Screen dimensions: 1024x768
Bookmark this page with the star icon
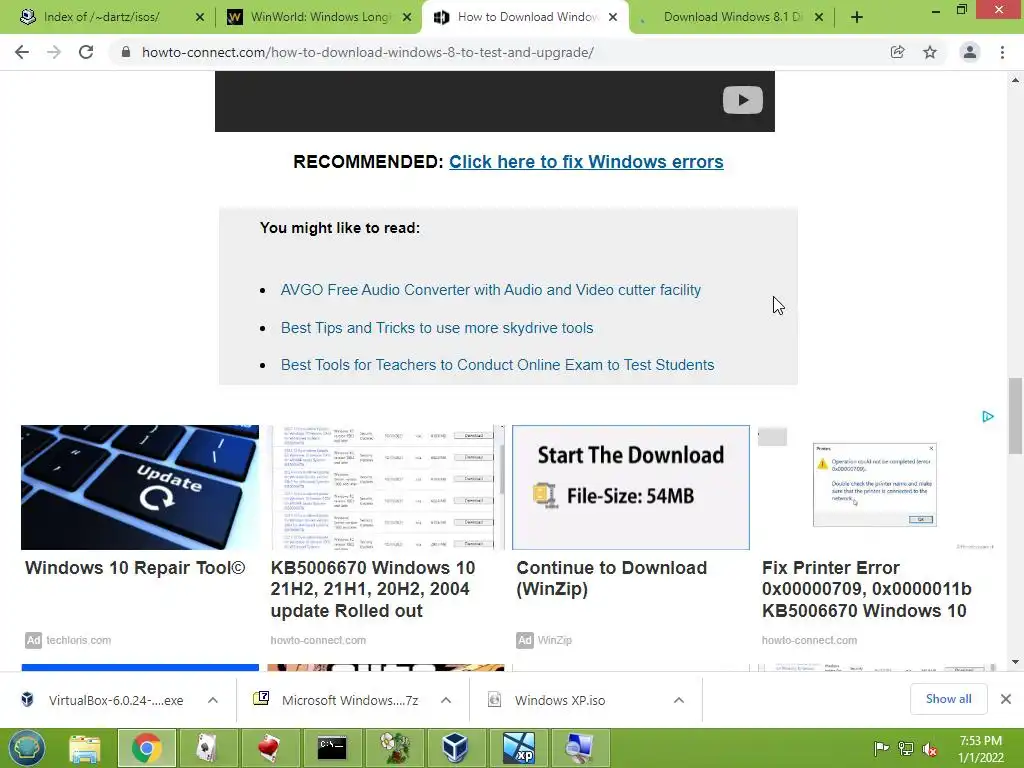930,52
